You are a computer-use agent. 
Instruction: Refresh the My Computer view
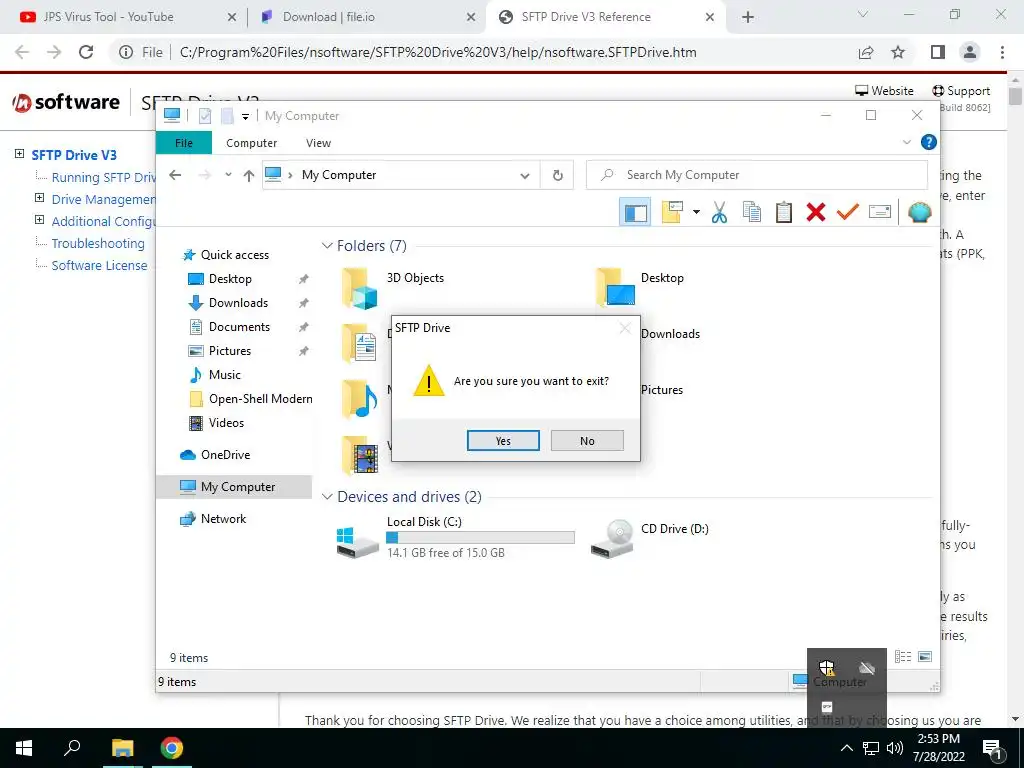(x=558, y=175)
